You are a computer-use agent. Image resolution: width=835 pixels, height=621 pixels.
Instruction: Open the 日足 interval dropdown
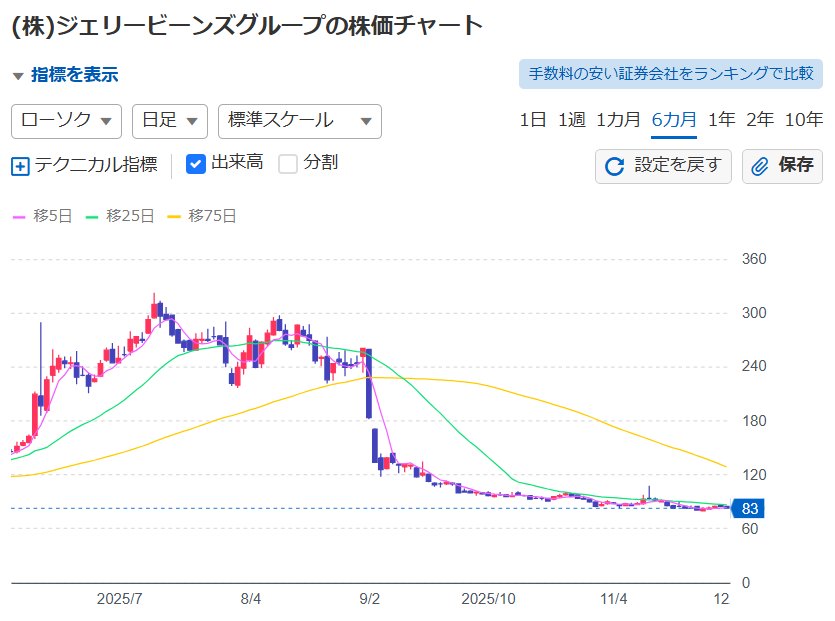click(169, 121)
